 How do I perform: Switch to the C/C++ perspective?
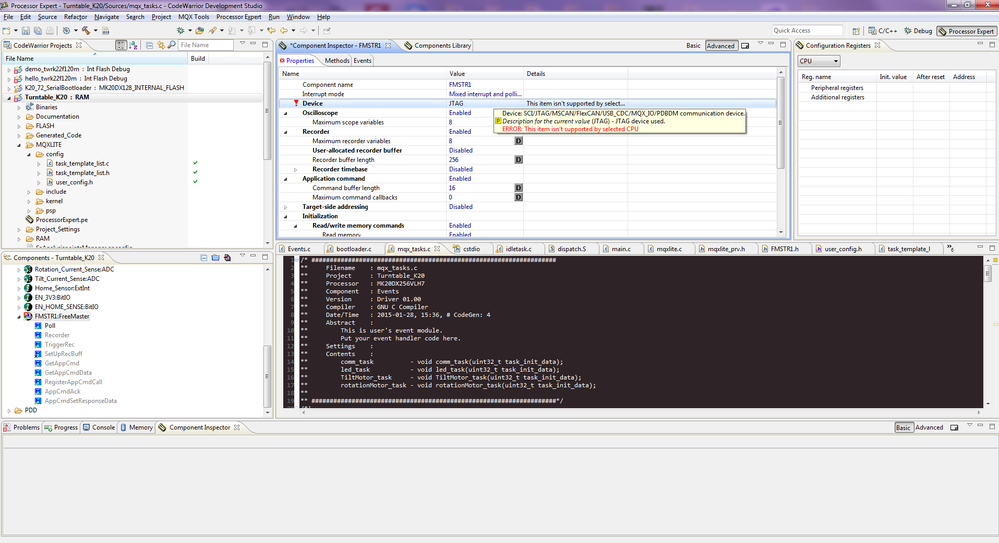(x=882, y=31)
